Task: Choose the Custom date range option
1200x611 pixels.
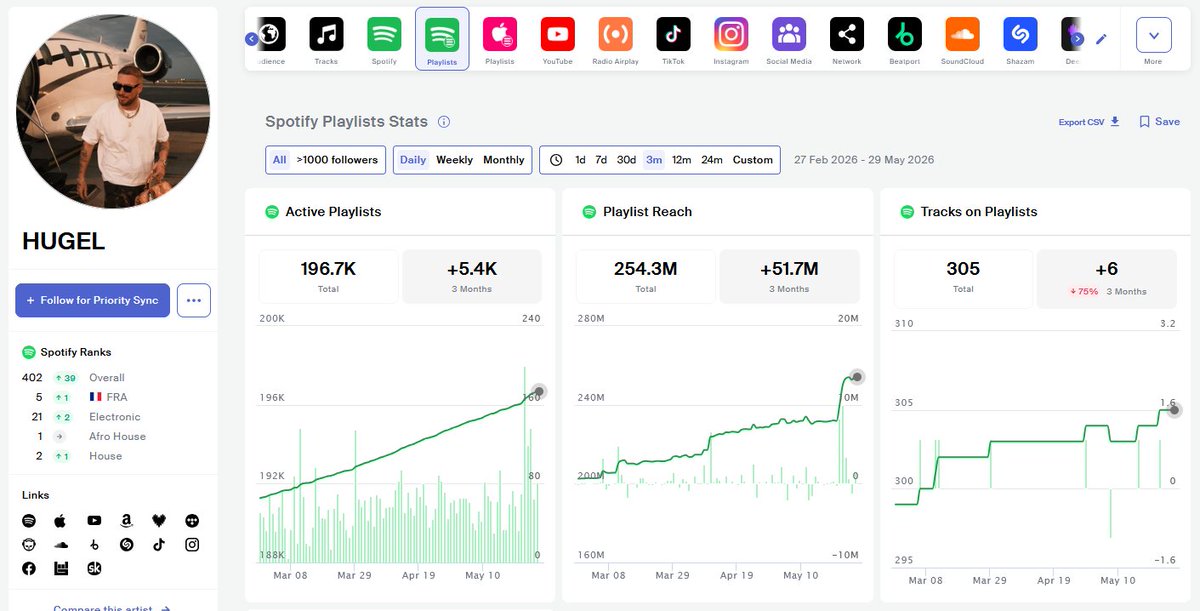Action: coord(753,160)
